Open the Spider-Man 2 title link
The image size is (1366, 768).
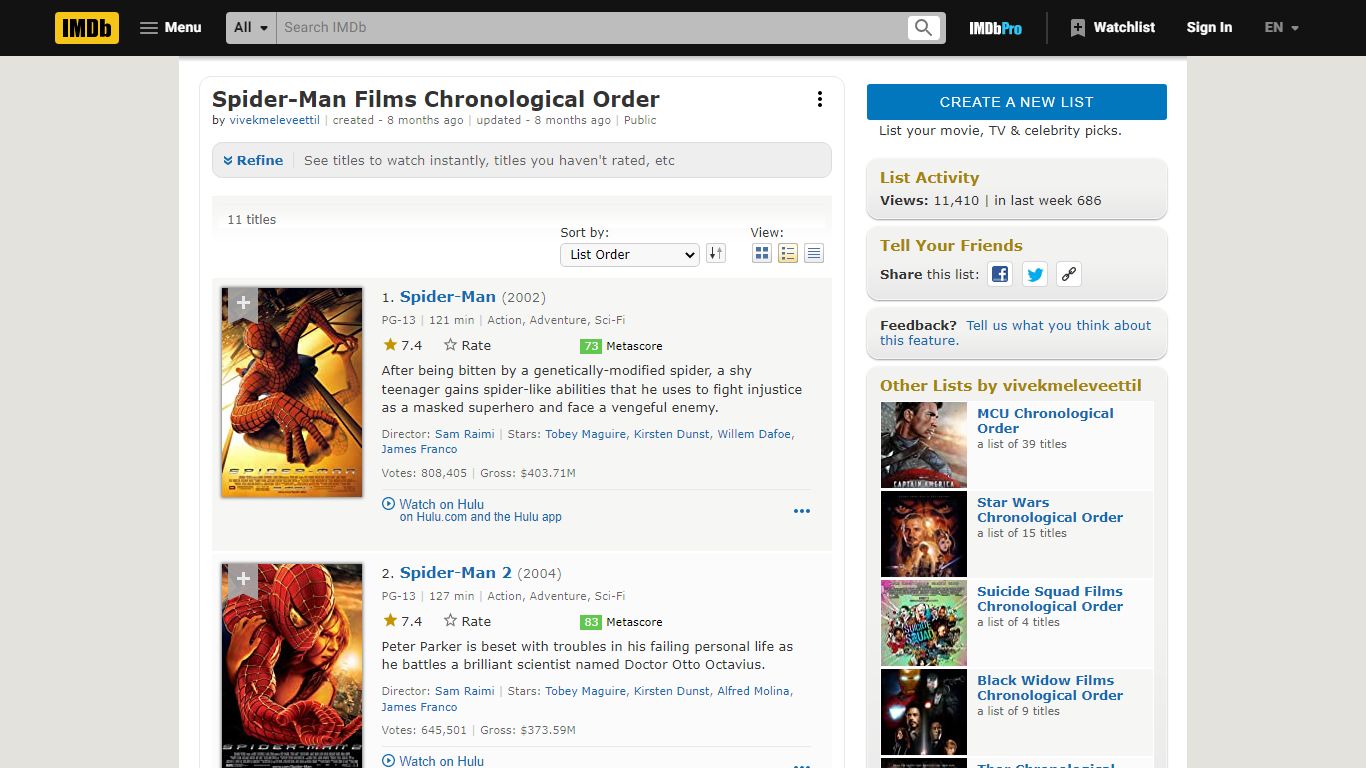tap(456, 572)
